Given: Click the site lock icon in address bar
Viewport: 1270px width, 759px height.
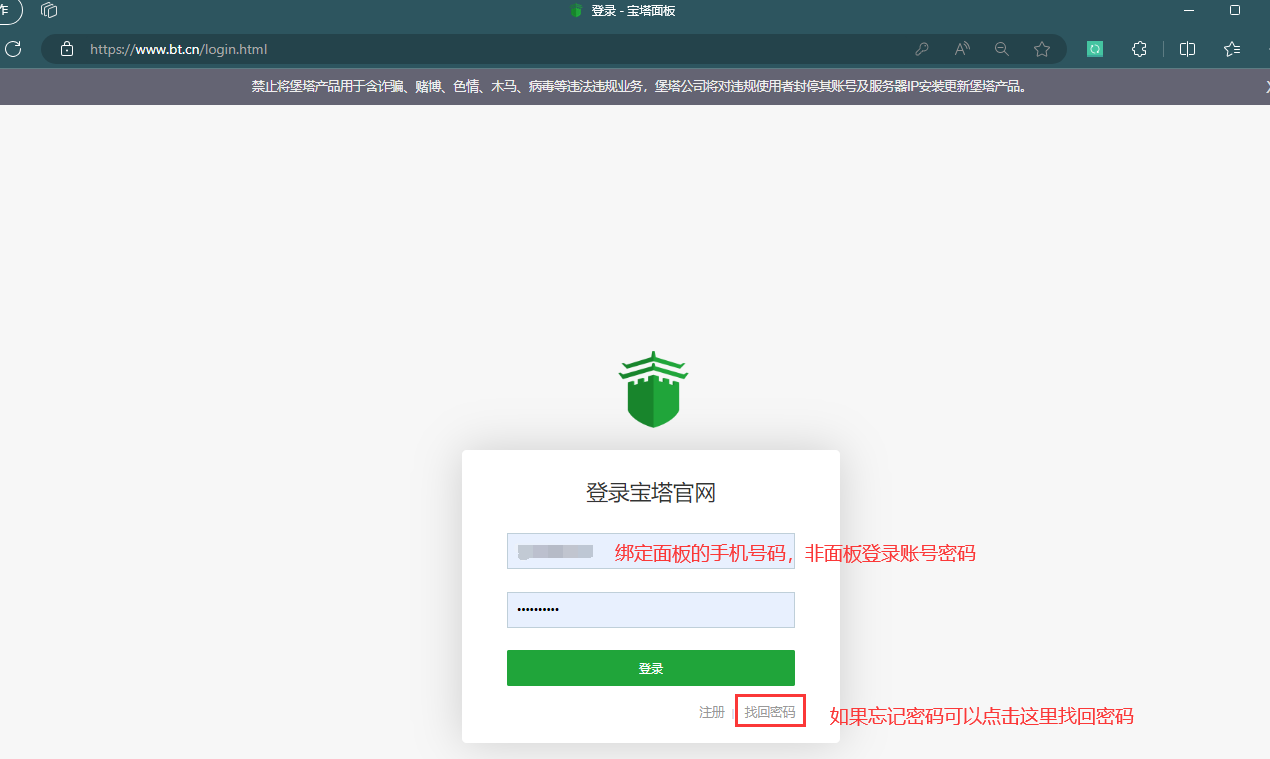Looking at the screenshot, I should tap(67, 49).
